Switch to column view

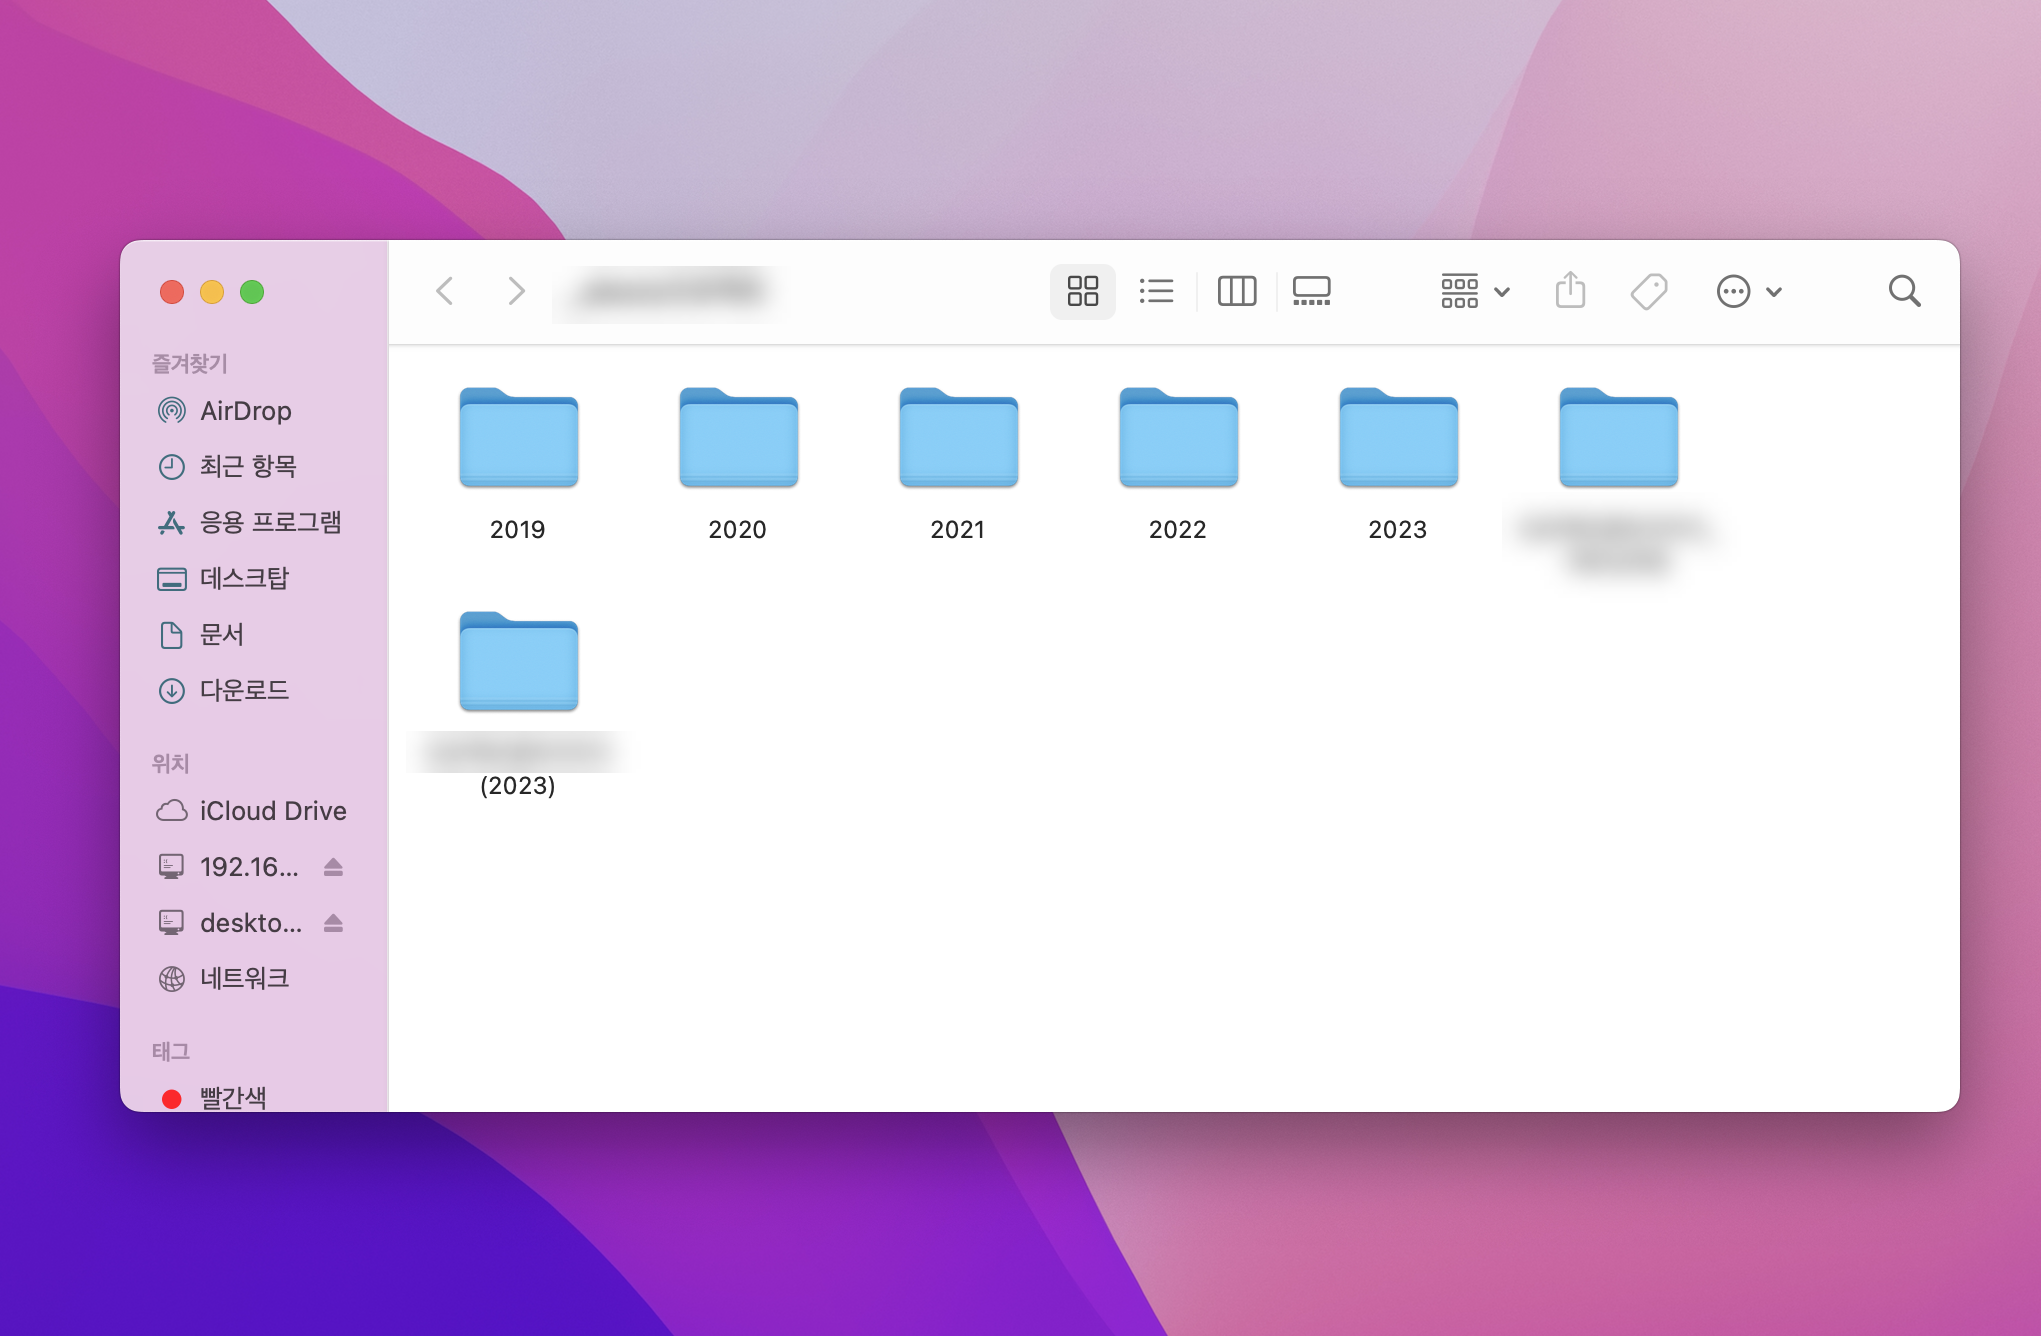click(1236, 291)
